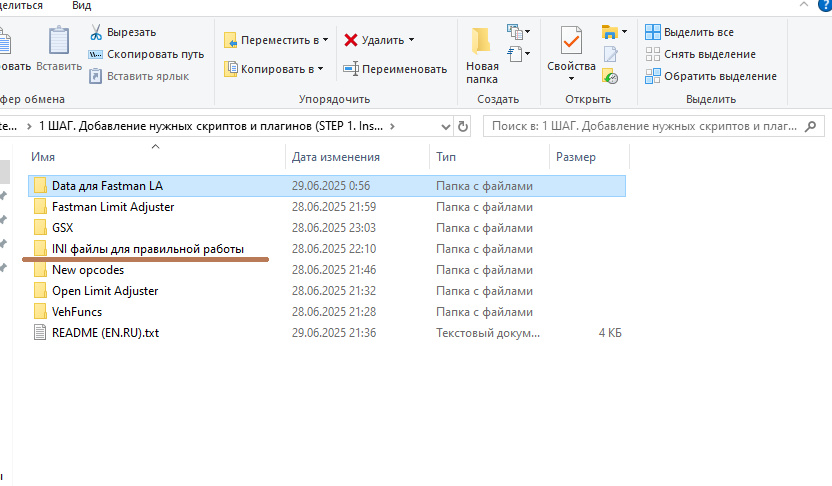Select the README (EN.RU).txt file

coord(105,333)
